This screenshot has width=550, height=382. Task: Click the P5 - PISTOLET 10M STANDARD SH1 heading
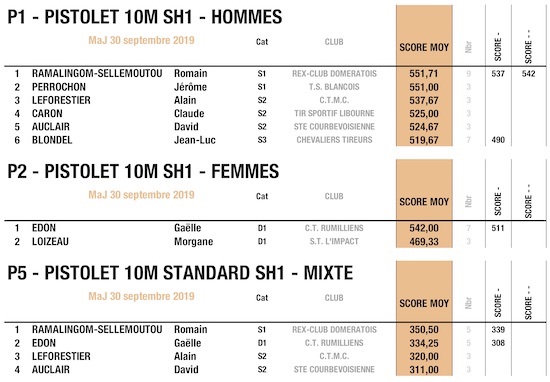[x=180, y=273]
